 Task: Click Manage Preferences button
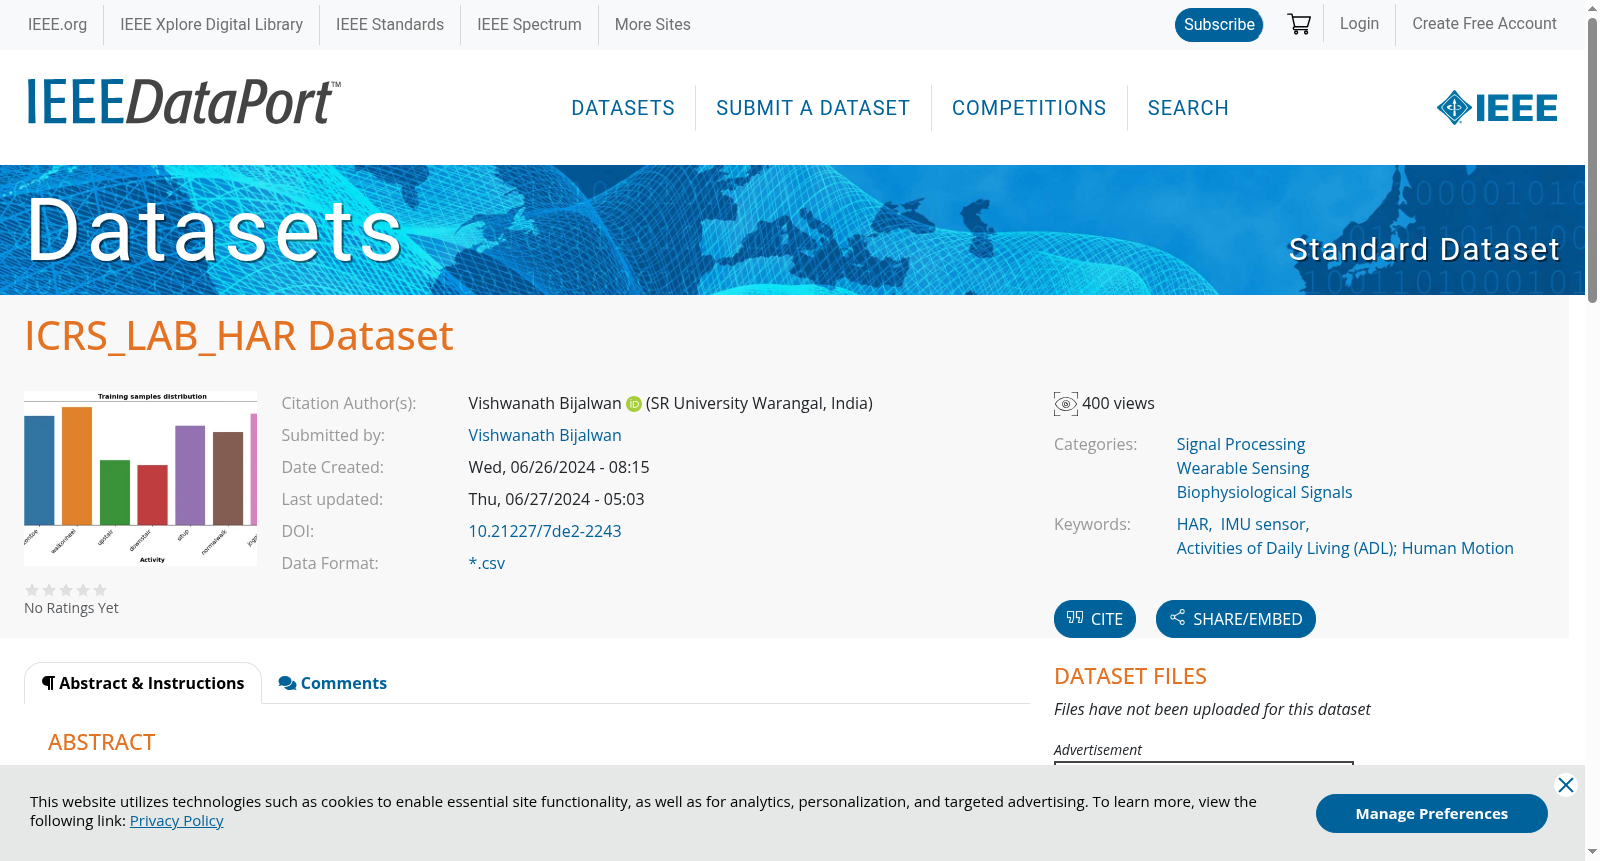(1432, 813)
